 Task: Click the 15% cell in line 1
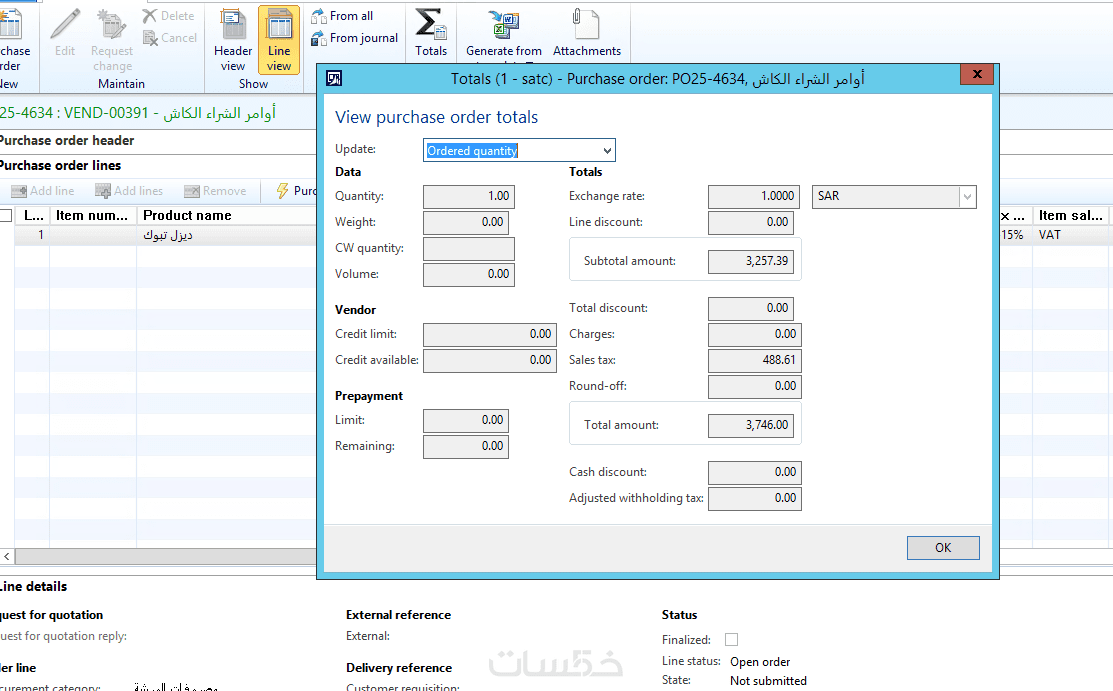click(x=1012, y=235)
